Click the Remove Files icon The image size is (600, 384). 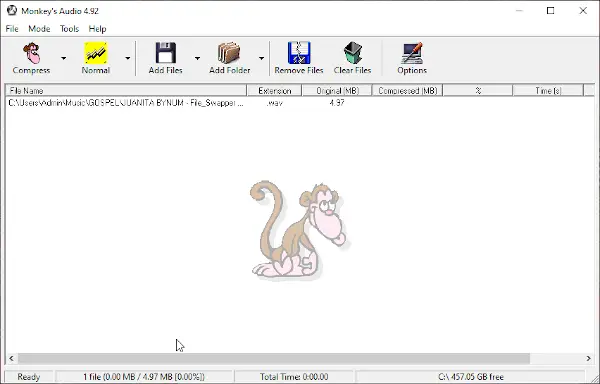299,53
